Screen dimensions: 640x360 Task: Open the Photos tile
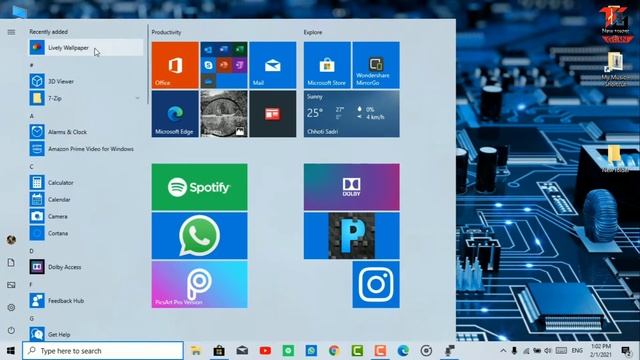(x=224, y=114)
